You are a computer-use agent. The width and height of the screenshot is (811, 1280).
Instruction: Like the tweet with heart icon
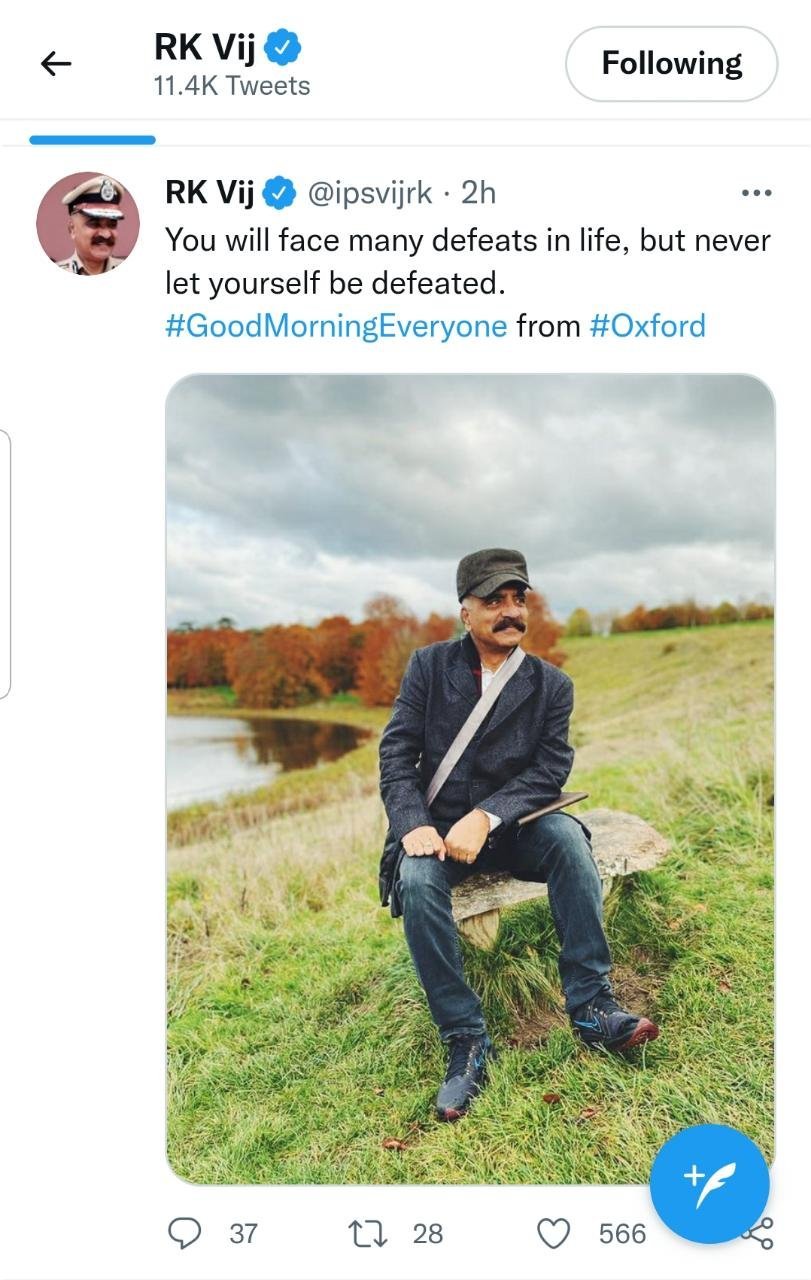point(554,1233)
